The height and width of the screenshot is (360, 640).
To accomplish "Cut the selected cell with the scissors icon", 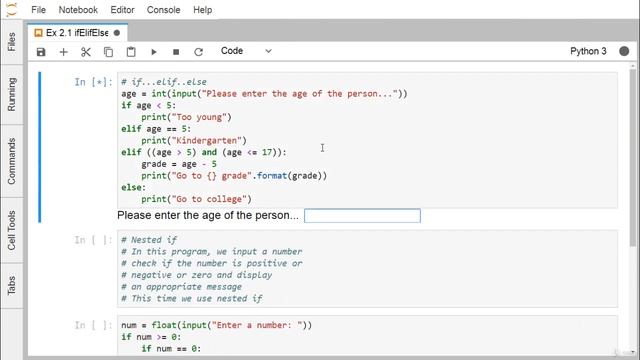I will (86, 52).
